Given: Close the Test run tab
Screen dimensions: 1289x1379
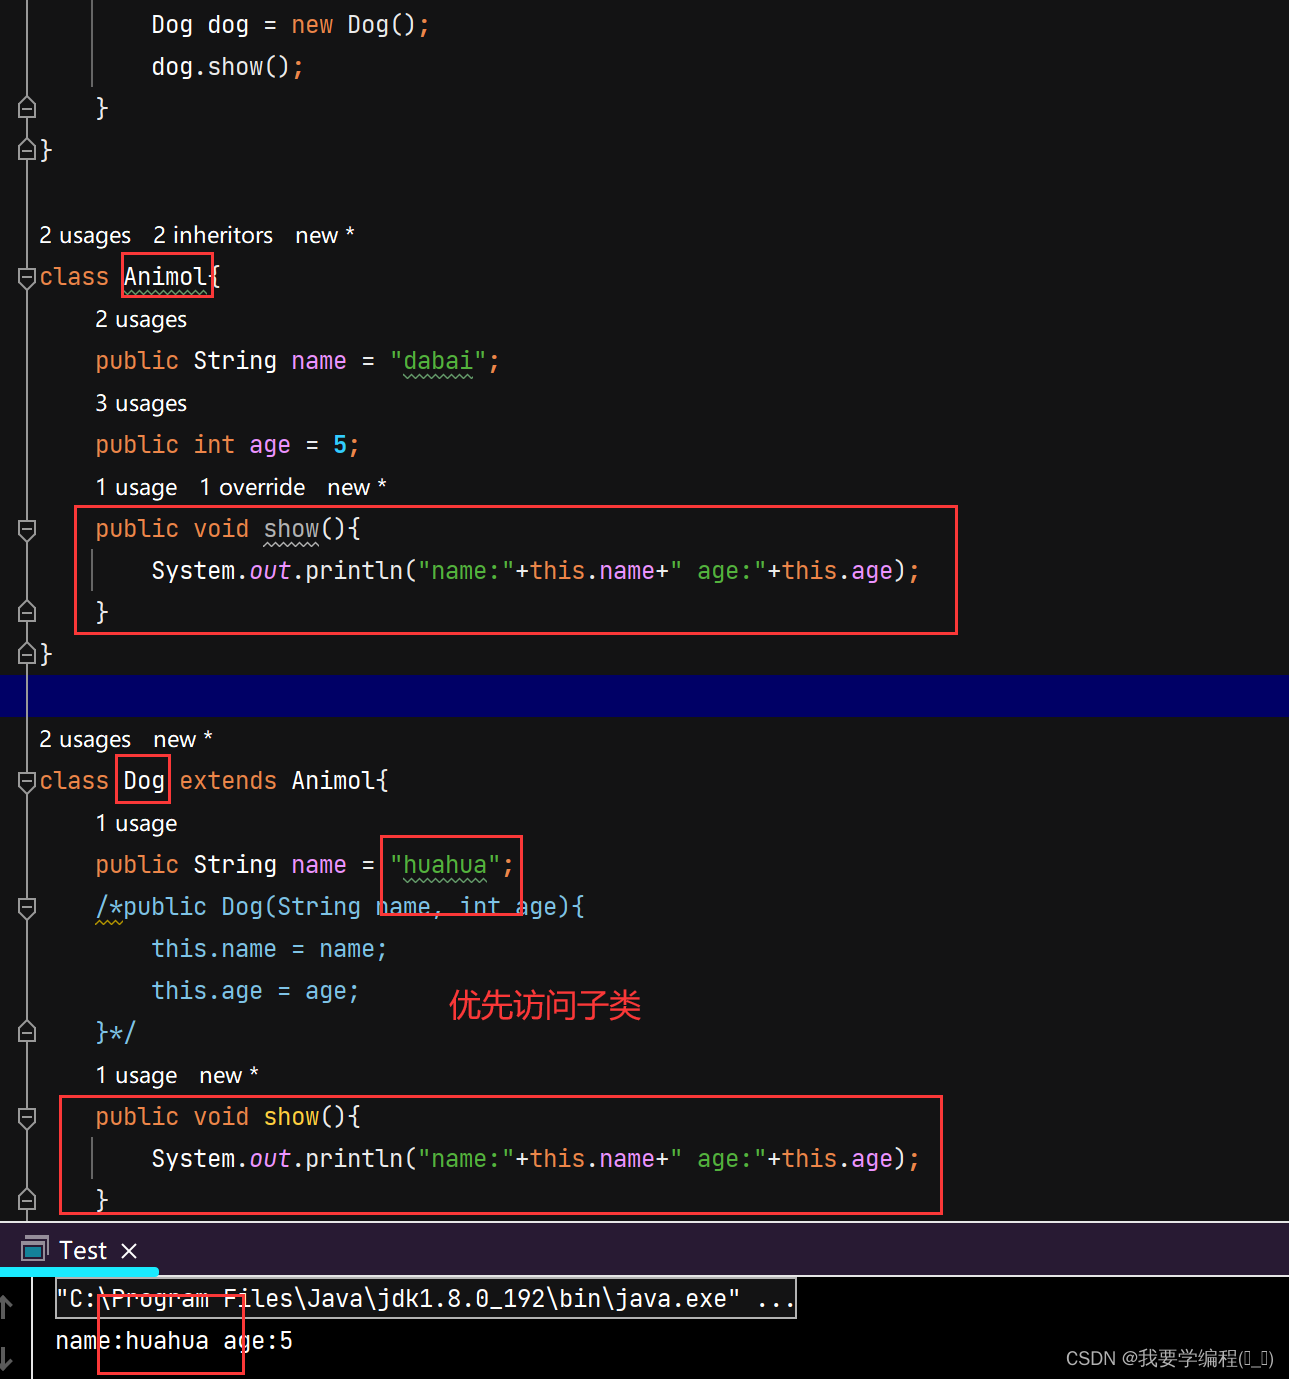Looking at the screenshot, I should (129, 1251).
